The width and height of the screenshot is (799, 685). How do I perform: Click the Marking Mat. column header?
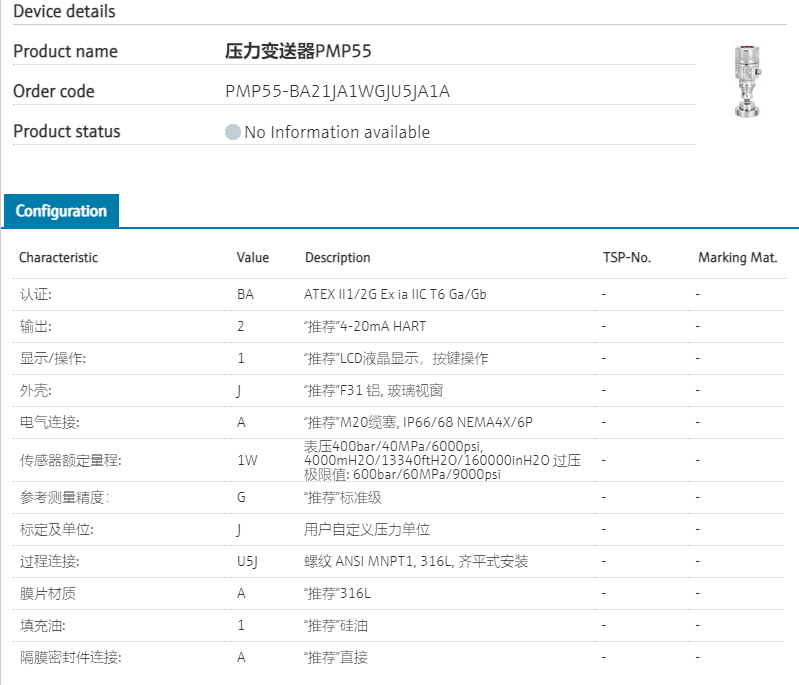737,258
